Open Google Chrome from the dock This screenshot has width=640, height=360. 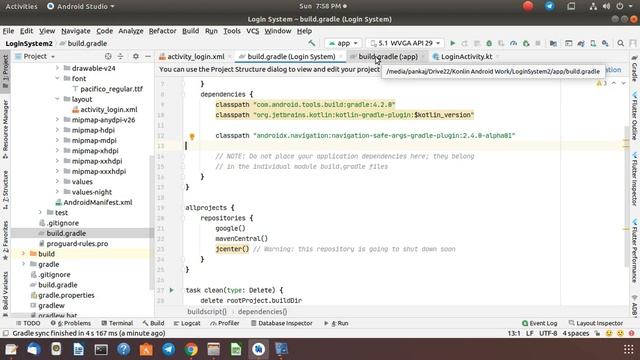point(191,349)
